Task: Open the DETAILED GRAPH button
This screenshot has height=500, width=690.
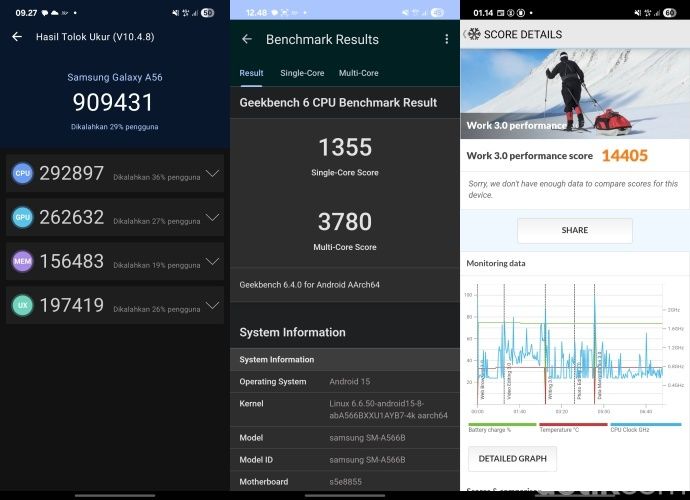Action: [512, 459]
